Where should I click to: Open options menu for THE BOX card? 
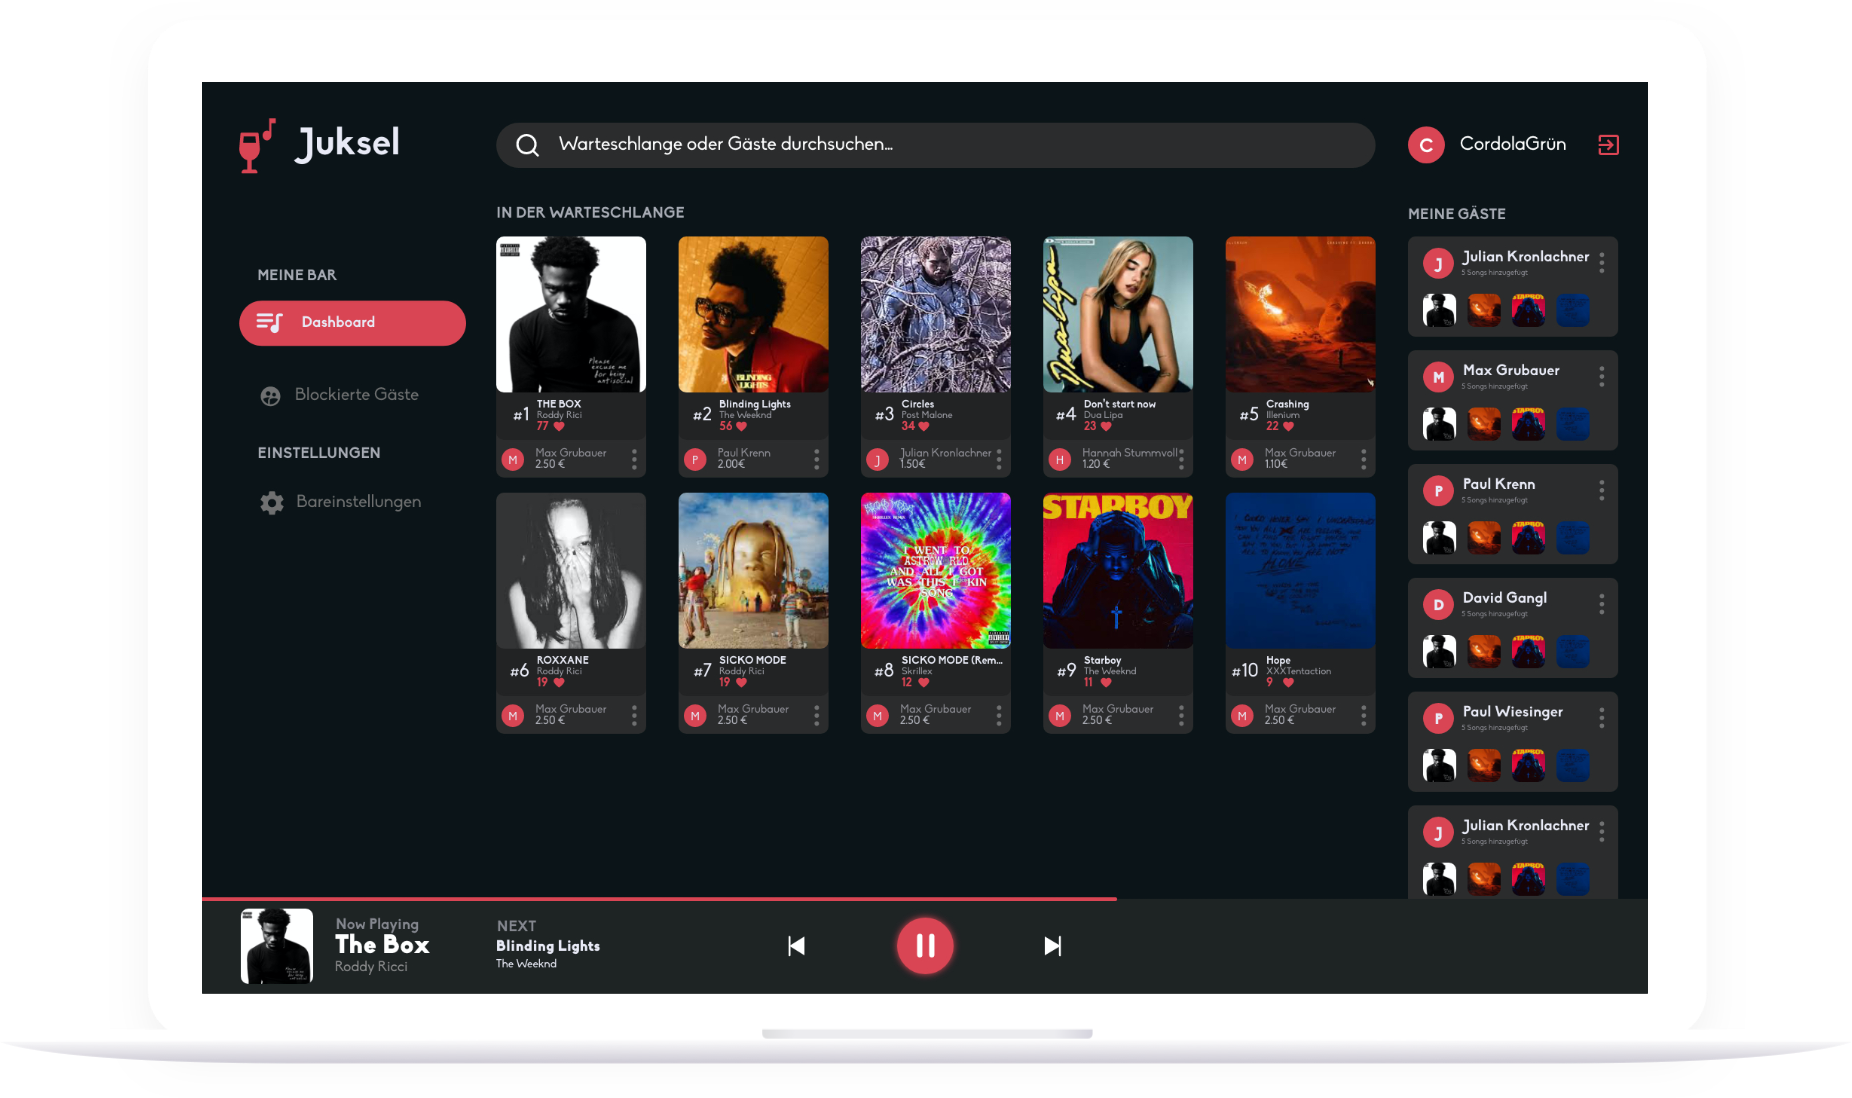634,460
